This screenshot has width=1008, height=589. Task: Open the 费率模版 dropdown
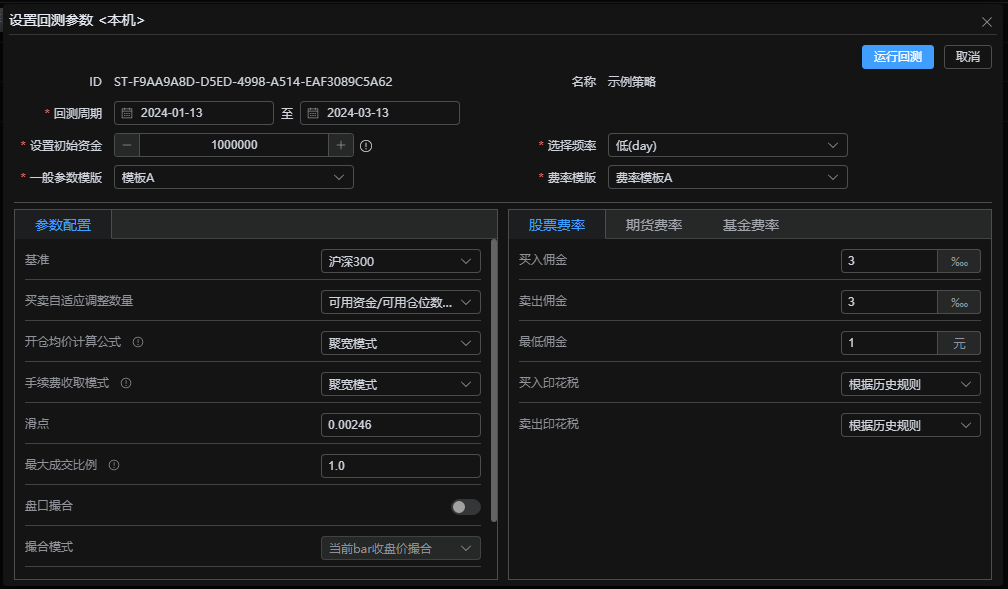pyautogui.click(x=727, y=177)
